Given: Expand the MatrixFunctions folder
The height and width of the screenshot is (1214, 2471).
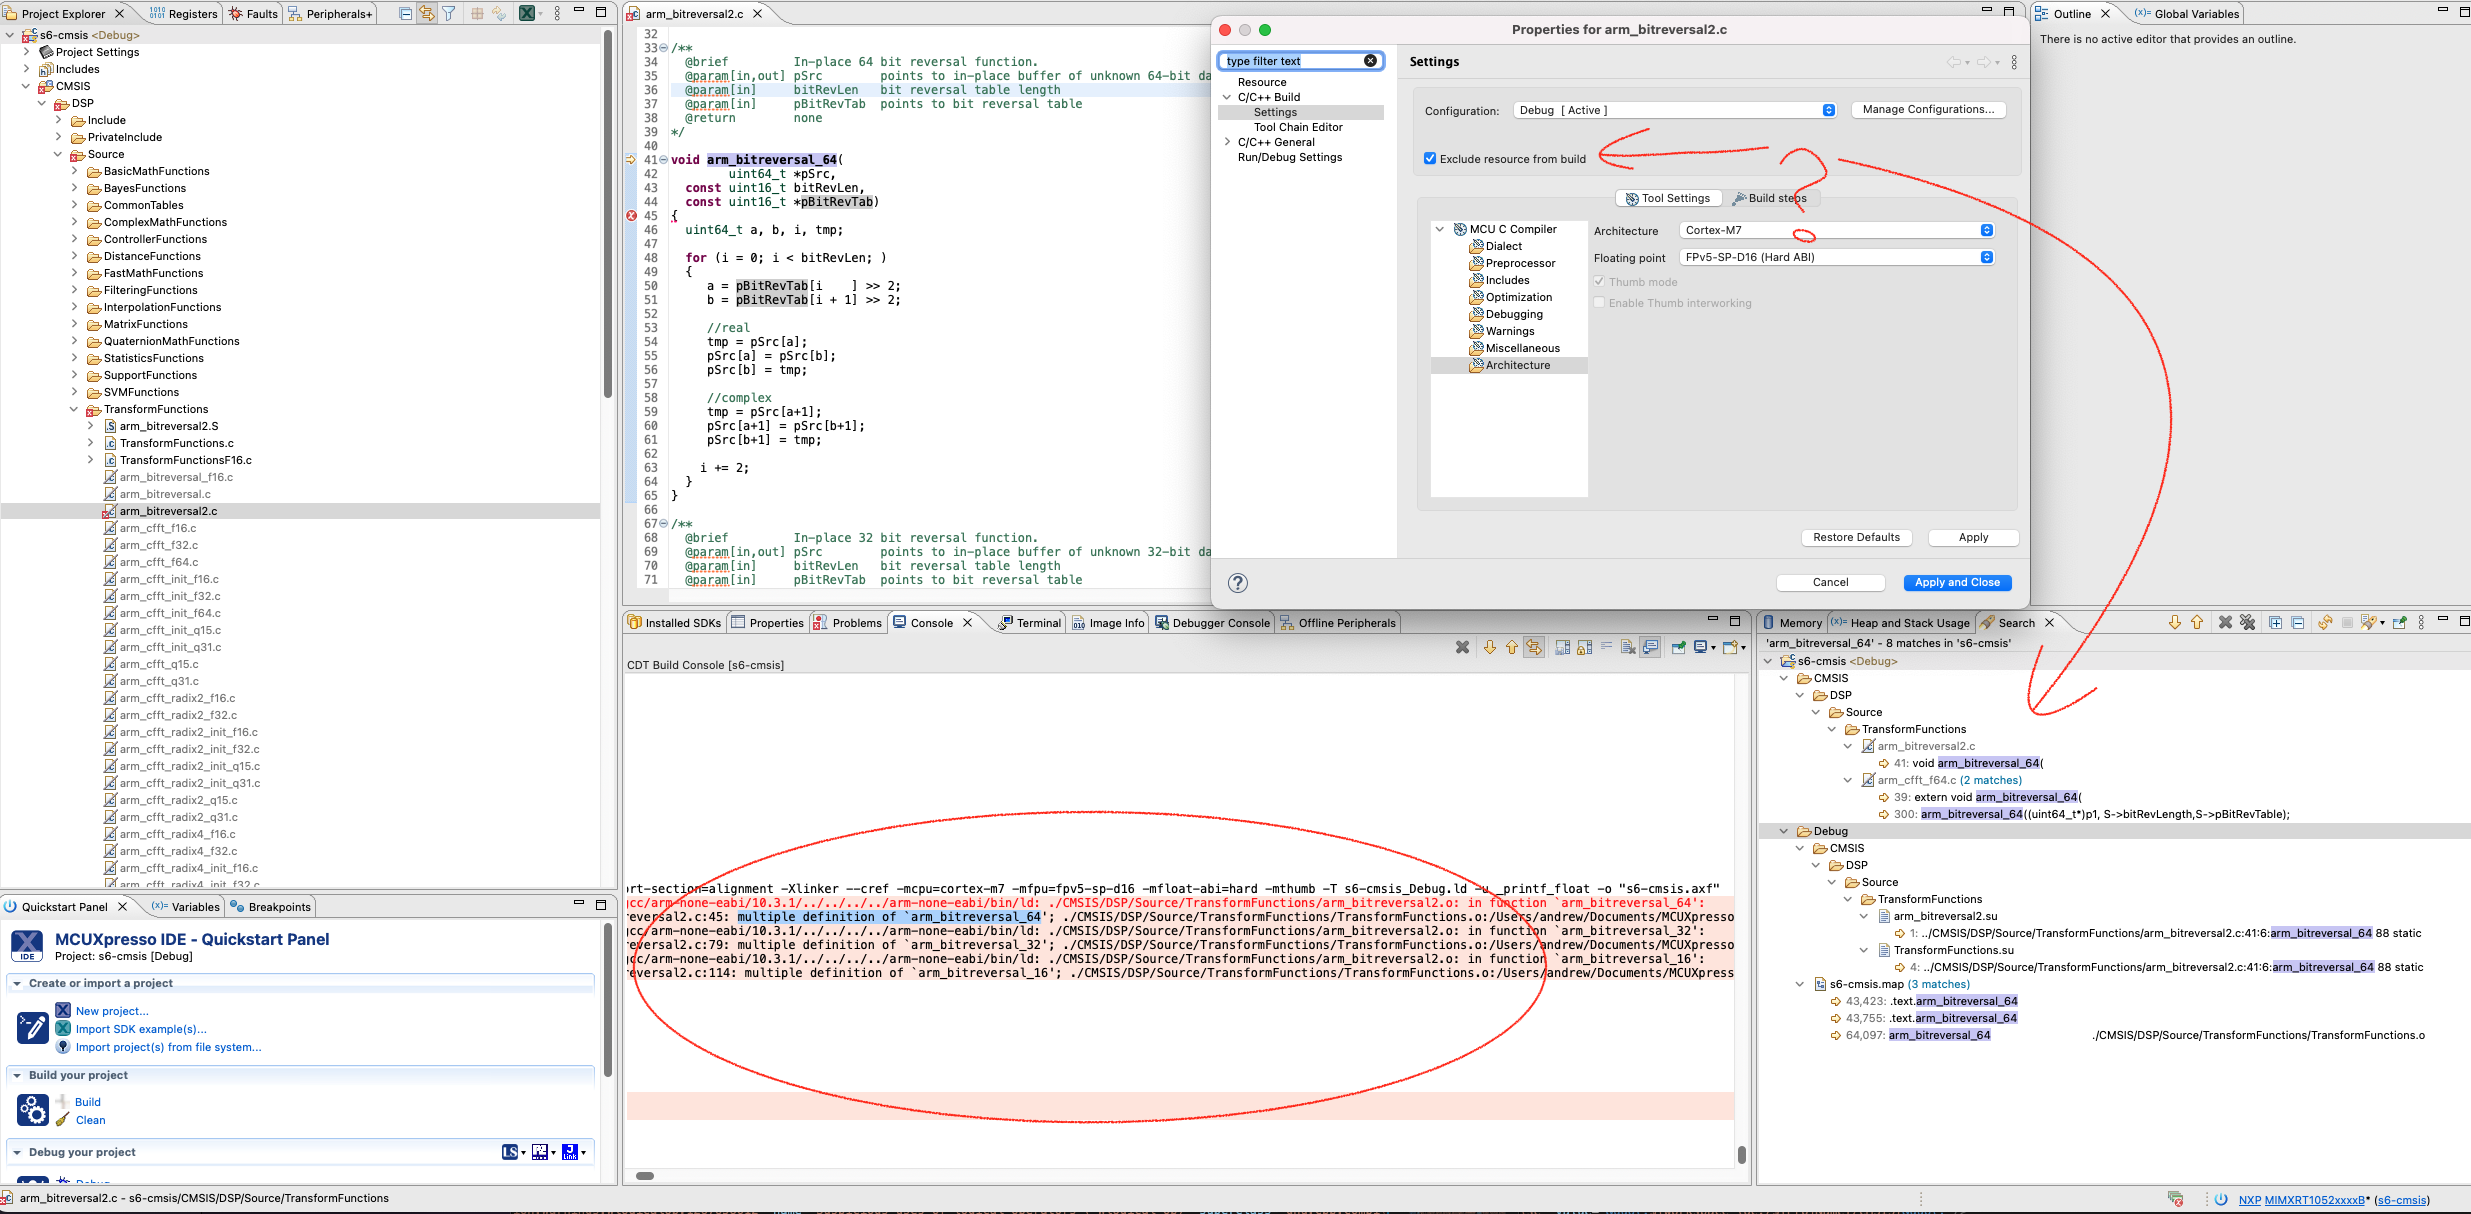Looking at the screenshot, I should point(74,324).
